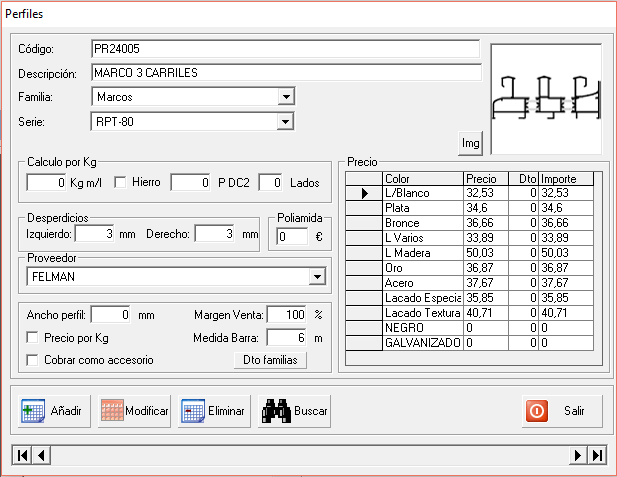Expand the Familia dropdown showing Marcos
The height and width of the screenshot is (477, 617).
pyautogui.click(x=286, y=97)
